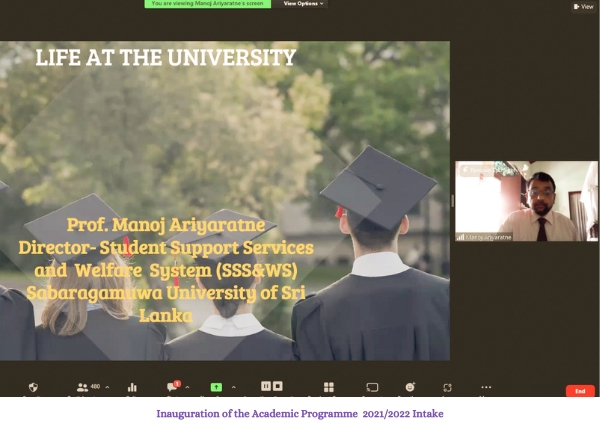Select Manoj Ariyaratne's video thumbnail

point(526,201)
